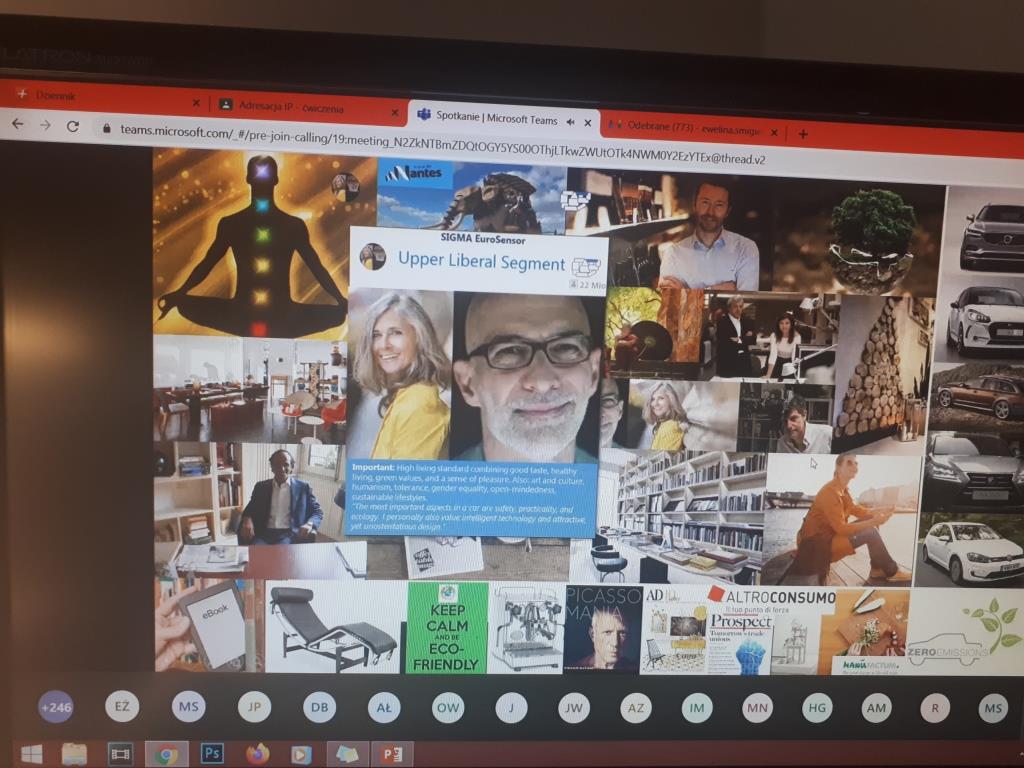The width and height of the screenshot is (1024, 768).
Task: Open the photos stack taskbar icon
Action: [347, 754]
